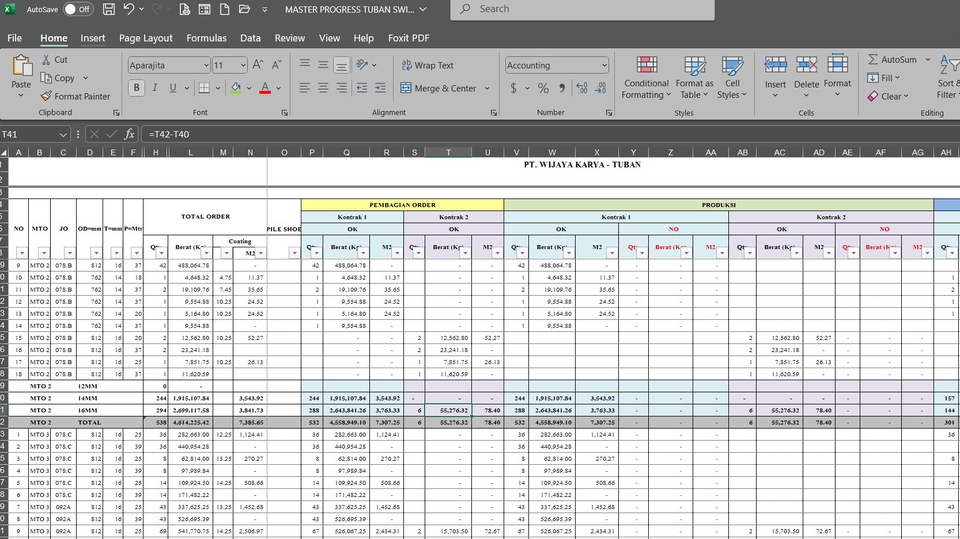Click the Save icon in title bar
The height and width of the screenshot is (539, 960).
(108, 9)
